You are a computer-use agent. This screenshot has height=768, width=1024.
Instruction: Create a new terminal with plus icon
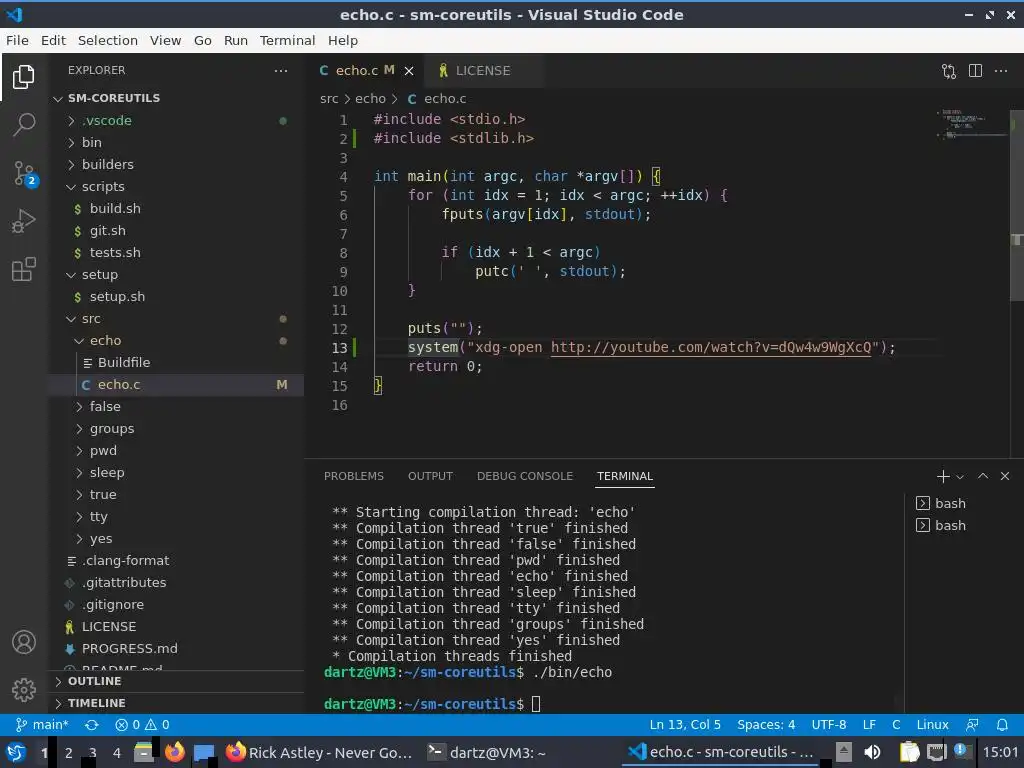tap(942, 477)
